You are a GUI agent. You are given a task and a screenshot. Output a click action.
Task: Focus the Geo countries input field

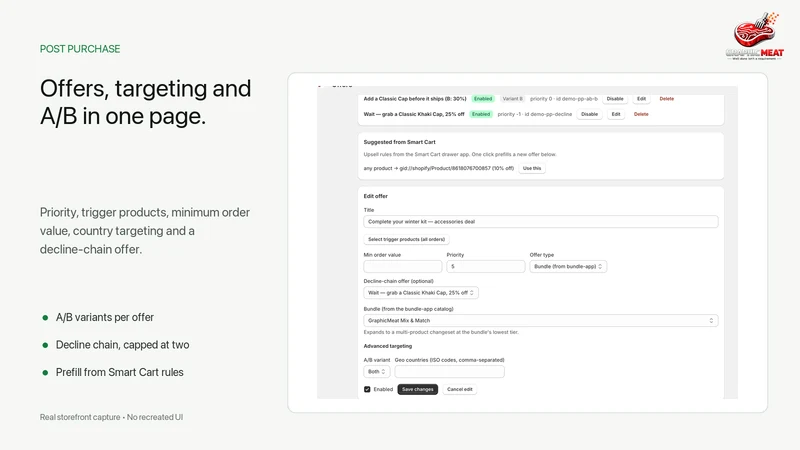(449, 371)
